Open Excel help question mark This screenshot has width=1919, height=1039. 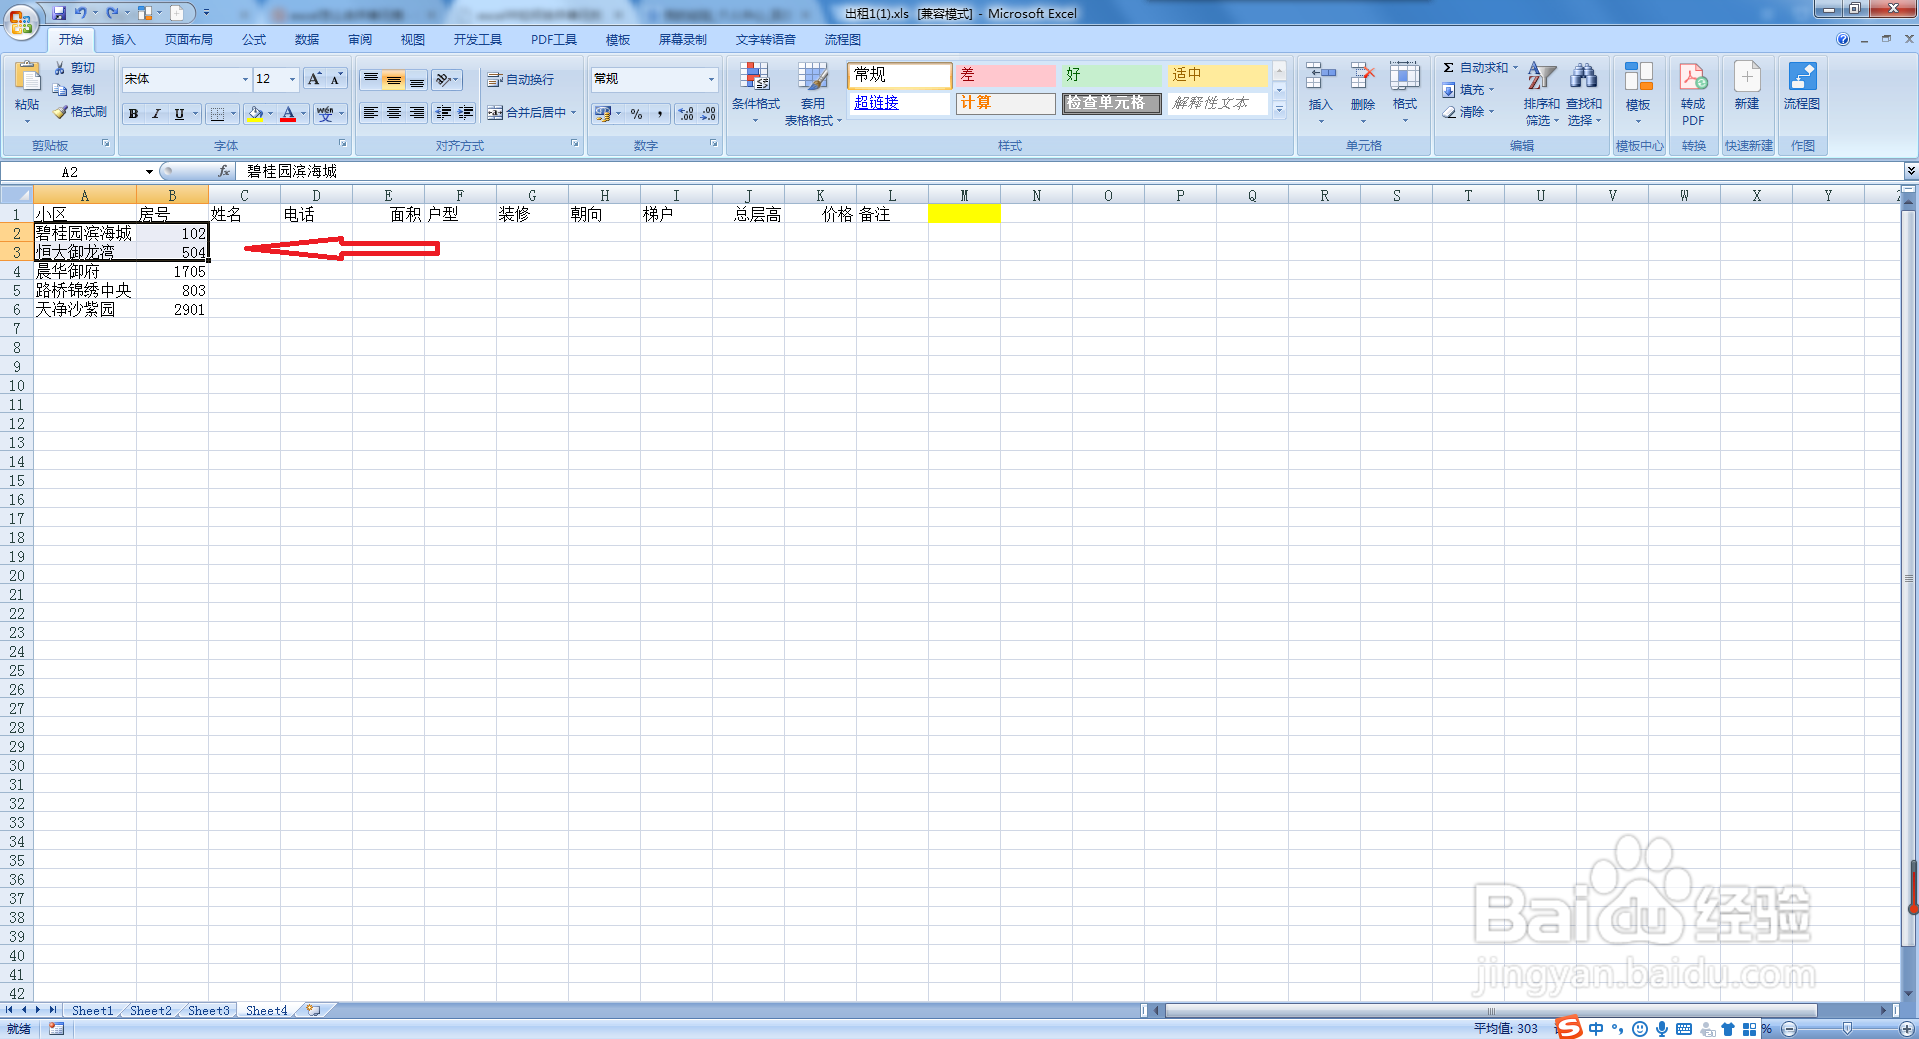(1843, 40)
